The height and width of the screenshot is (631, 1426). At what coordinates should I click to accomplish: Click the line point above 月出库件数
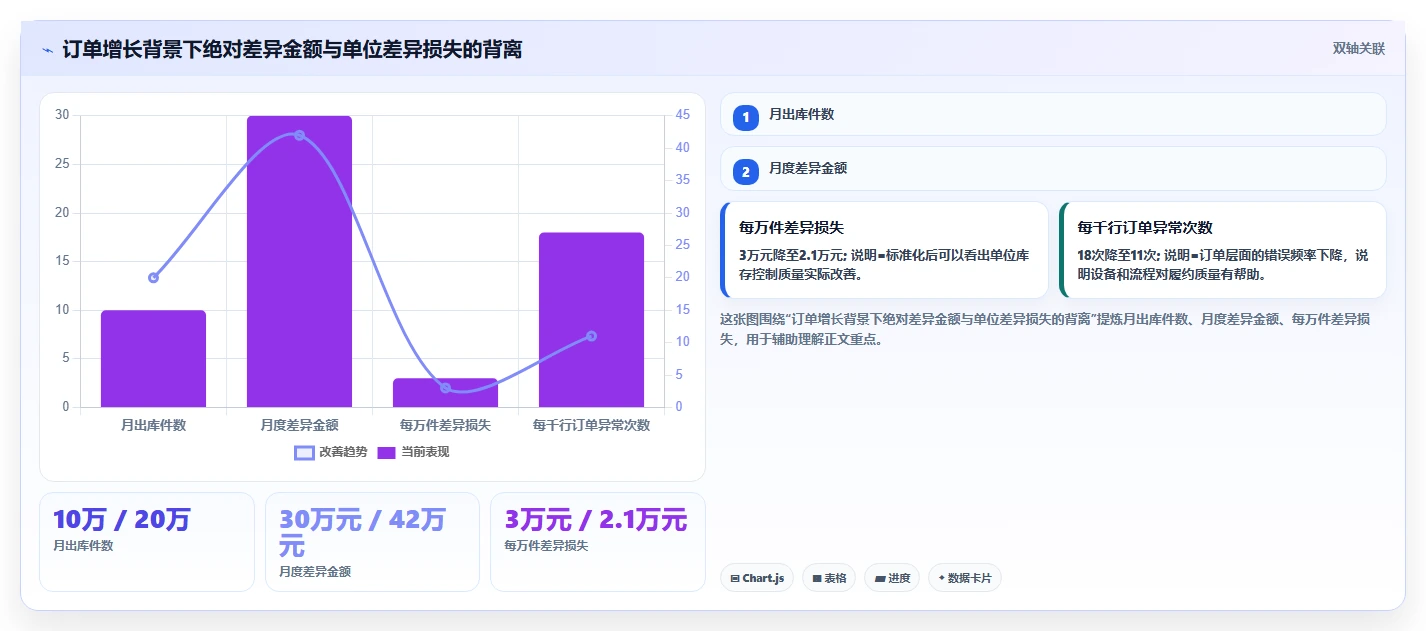coord(153,277)
